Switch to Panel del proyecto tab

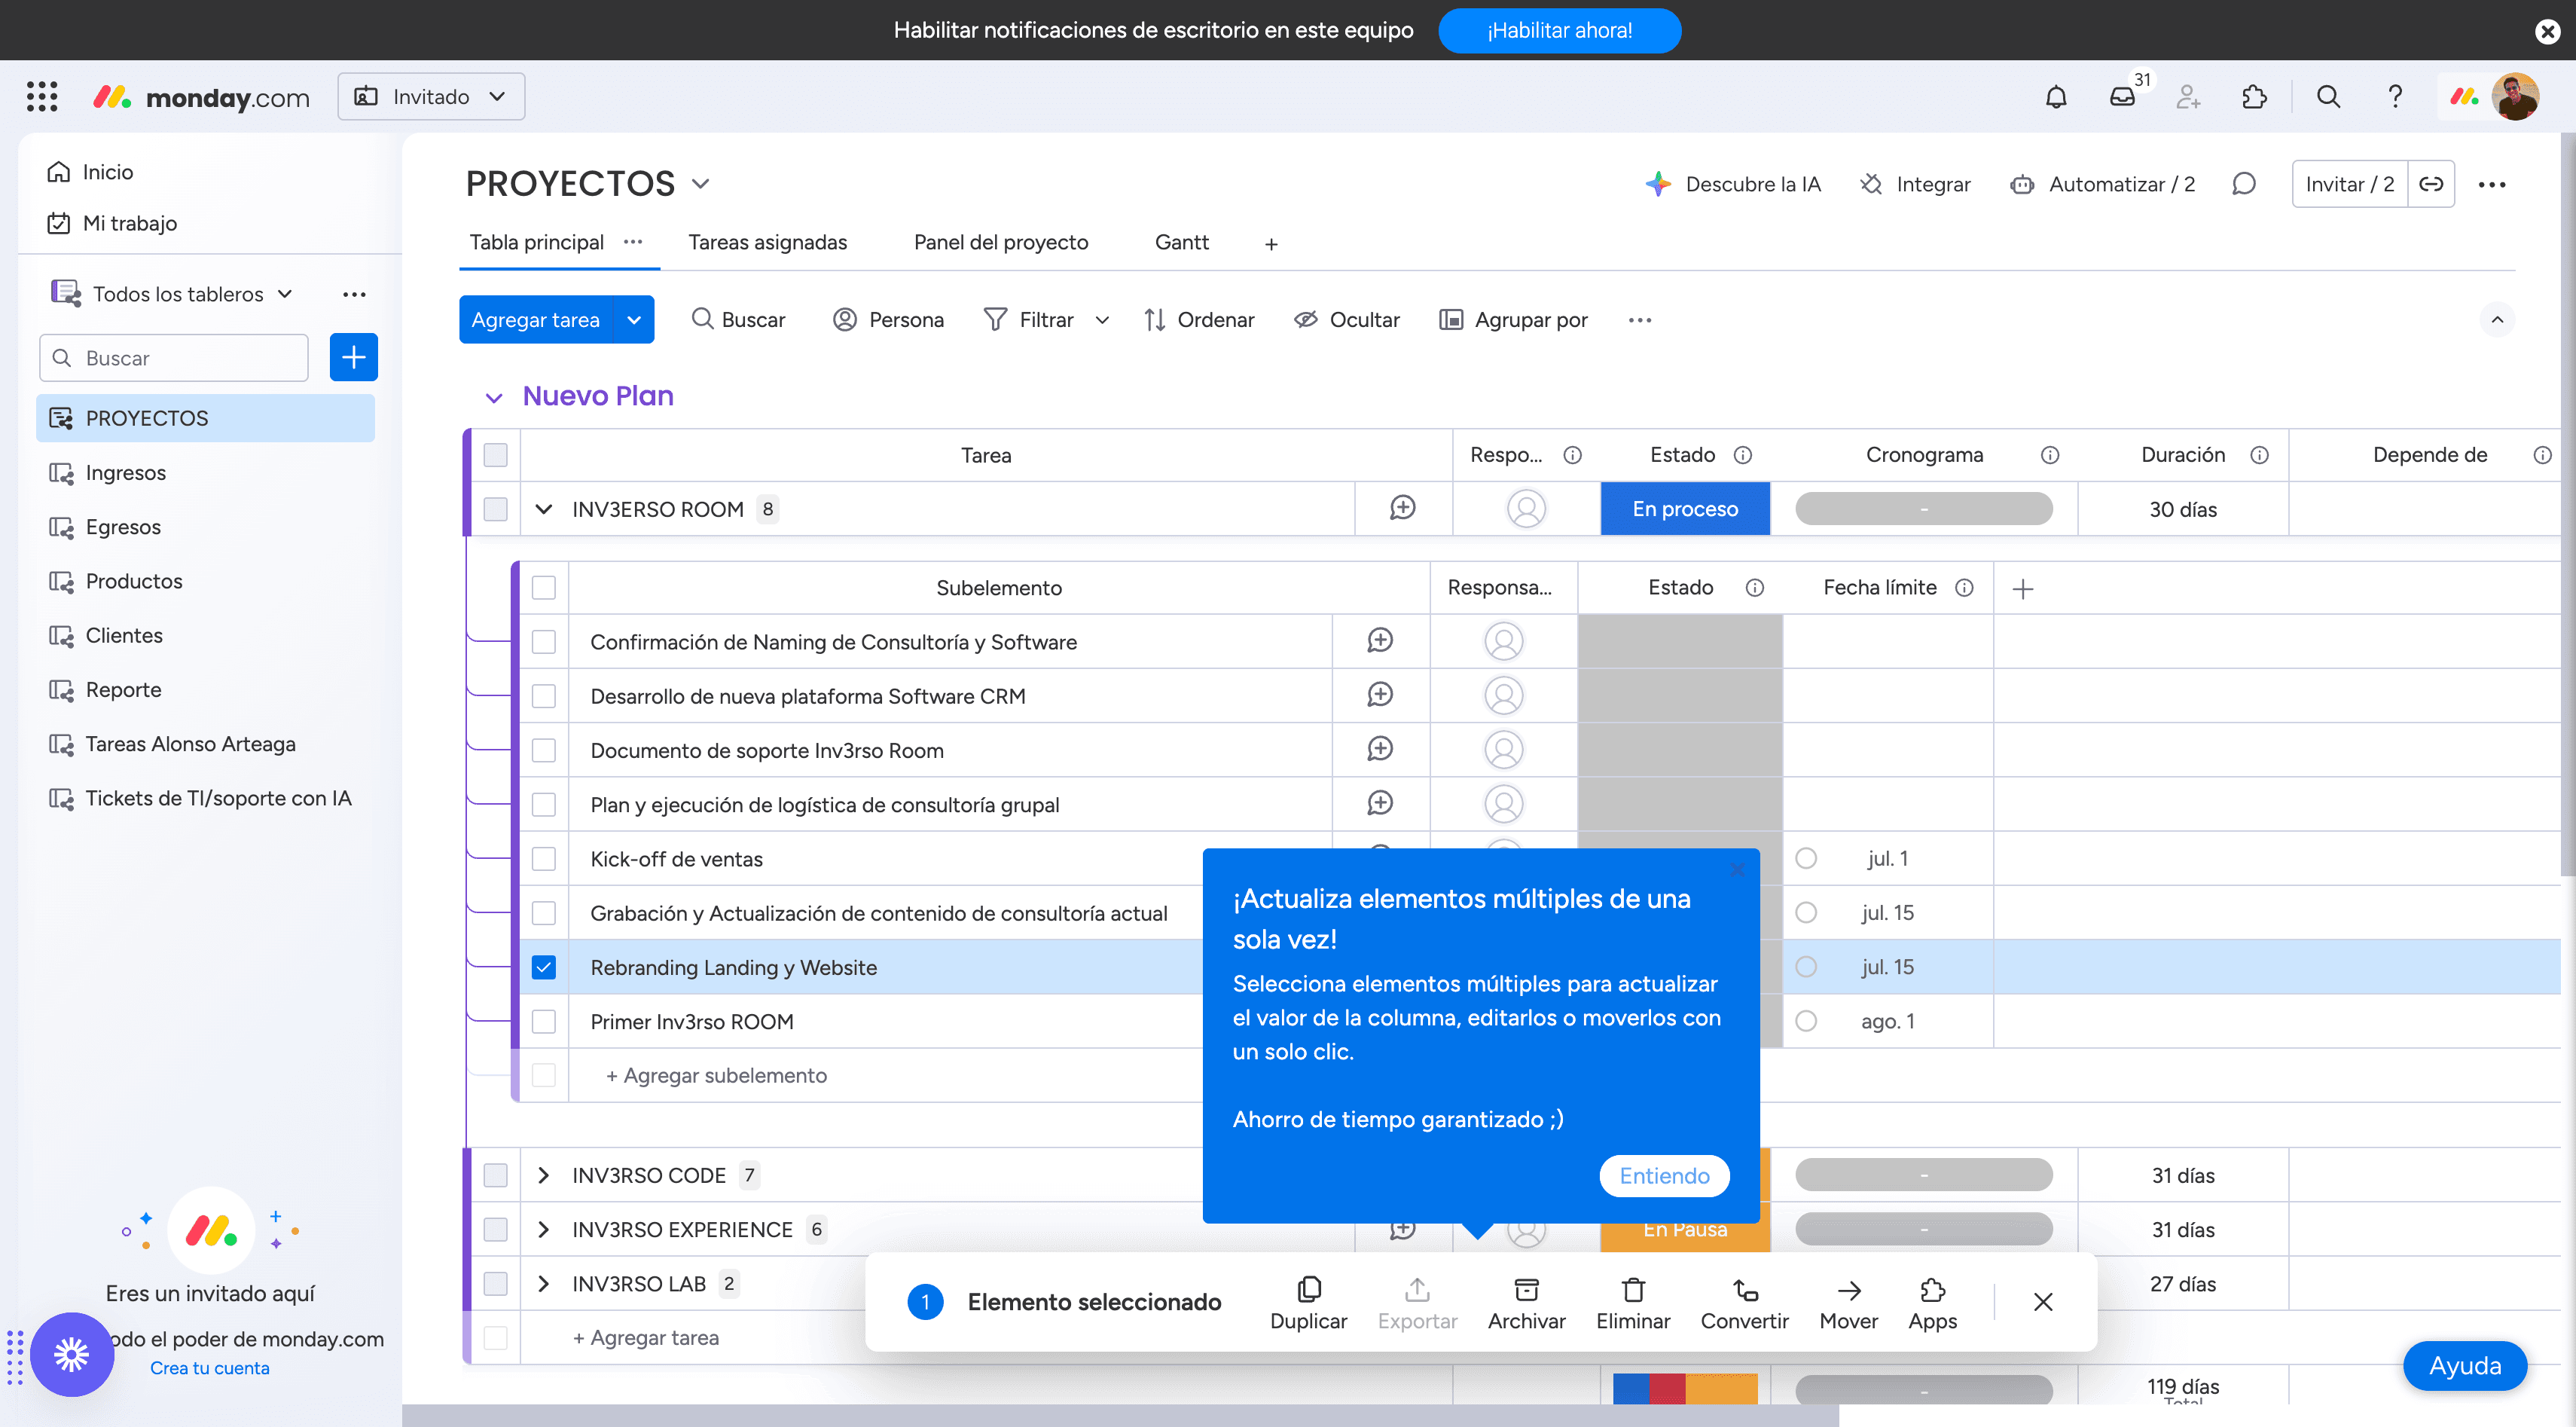(x=1001, y=242)
